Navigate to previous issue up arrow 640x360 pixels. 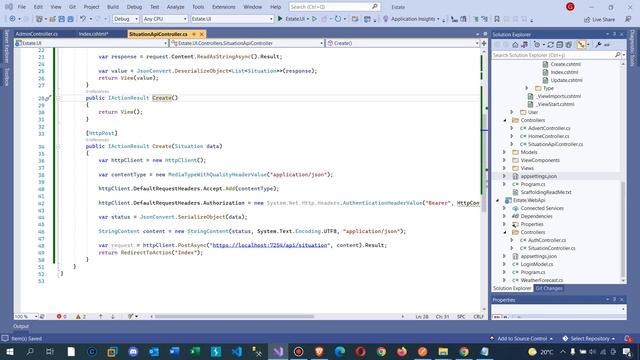tap(100, 316)
